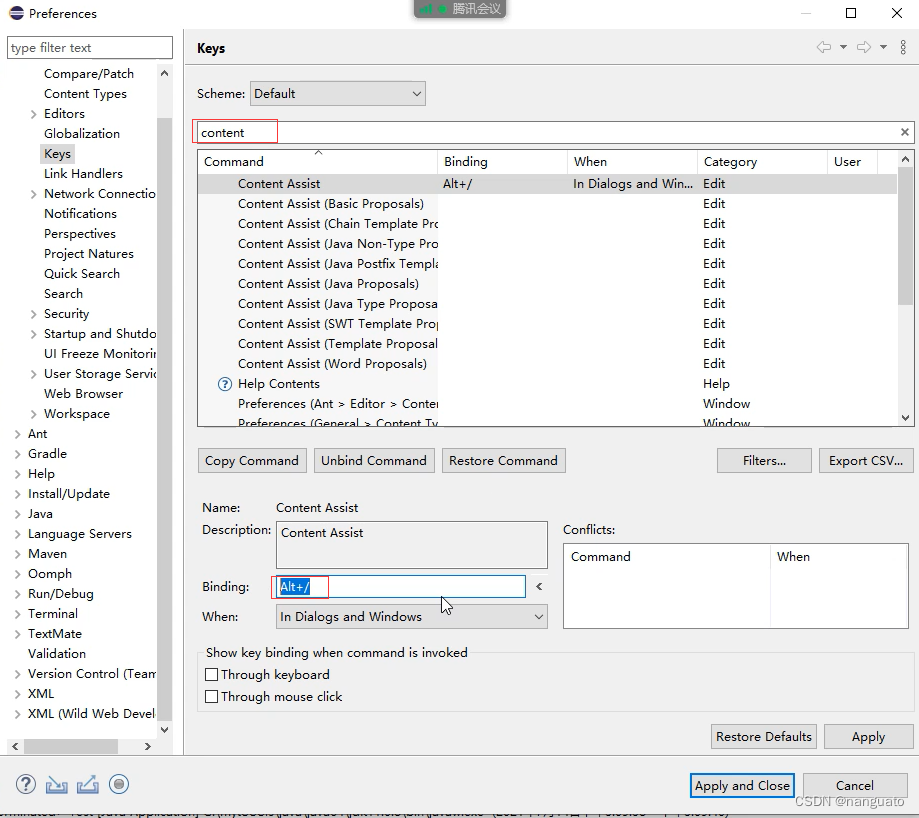Click the Description text box
The image size is (919, 818).
(x=411, y=545)
